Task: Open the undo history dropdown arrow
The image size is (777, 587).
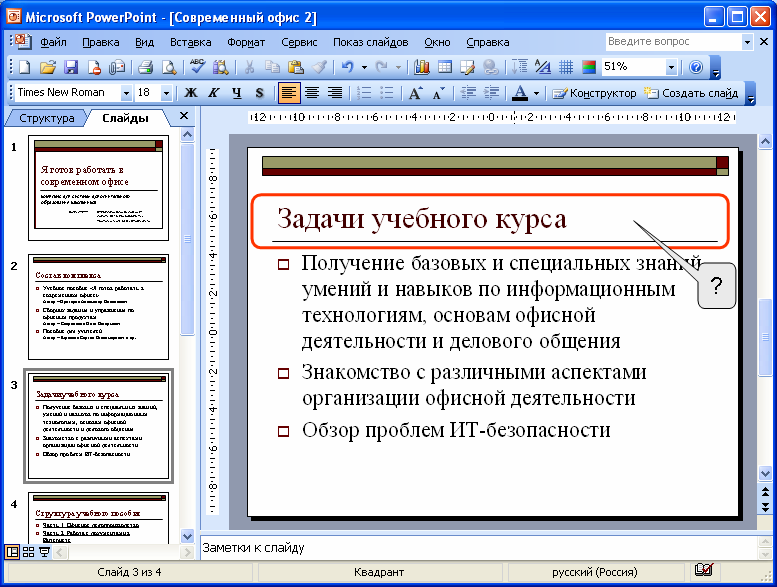Action: pyautogui.click(x=364, y=67)
